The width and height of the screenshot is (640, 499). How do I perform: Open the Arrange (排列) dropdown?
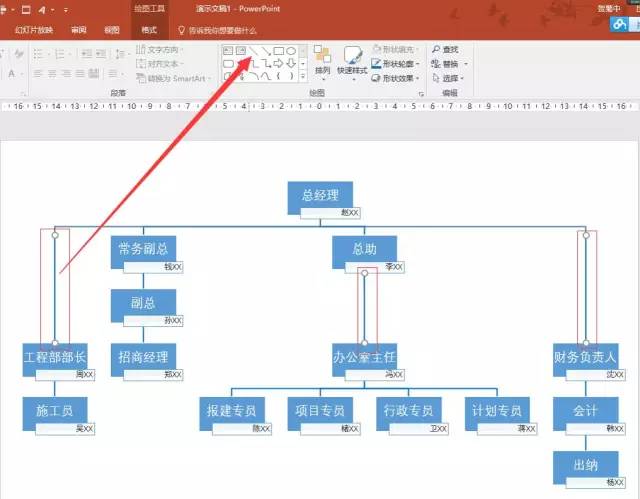[x=322, y=62]
